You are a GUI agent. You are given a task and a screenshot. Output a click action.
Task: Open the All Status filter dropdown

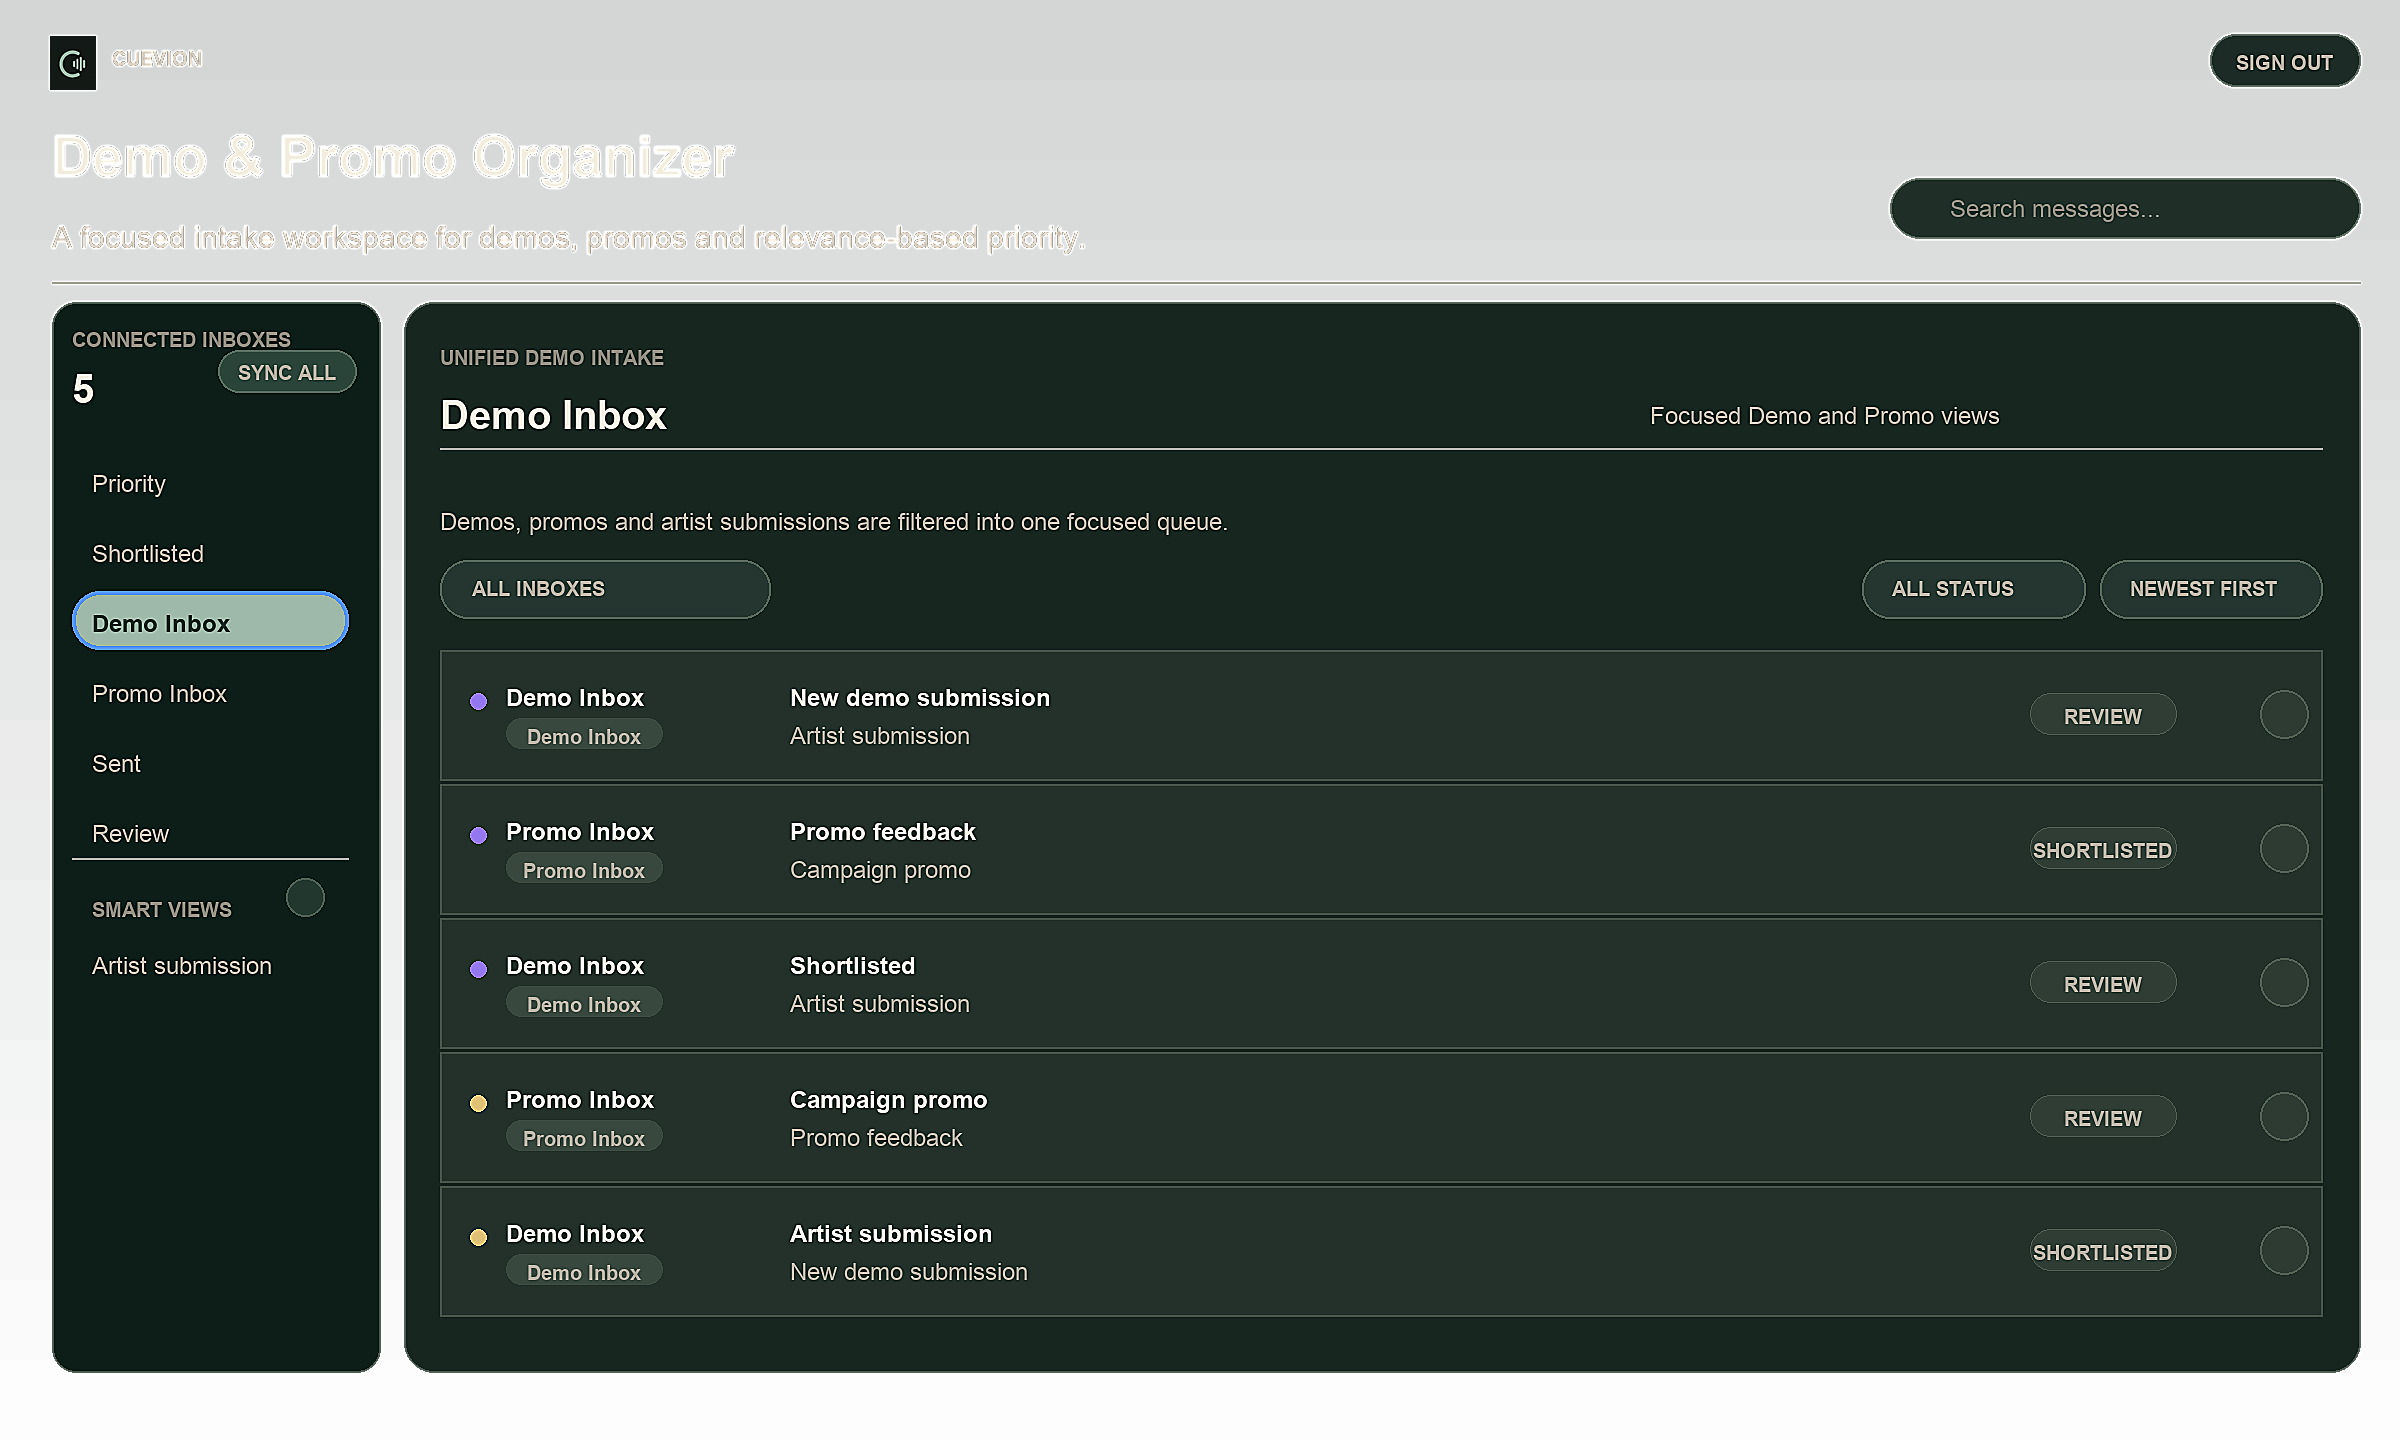[1973, 589]
